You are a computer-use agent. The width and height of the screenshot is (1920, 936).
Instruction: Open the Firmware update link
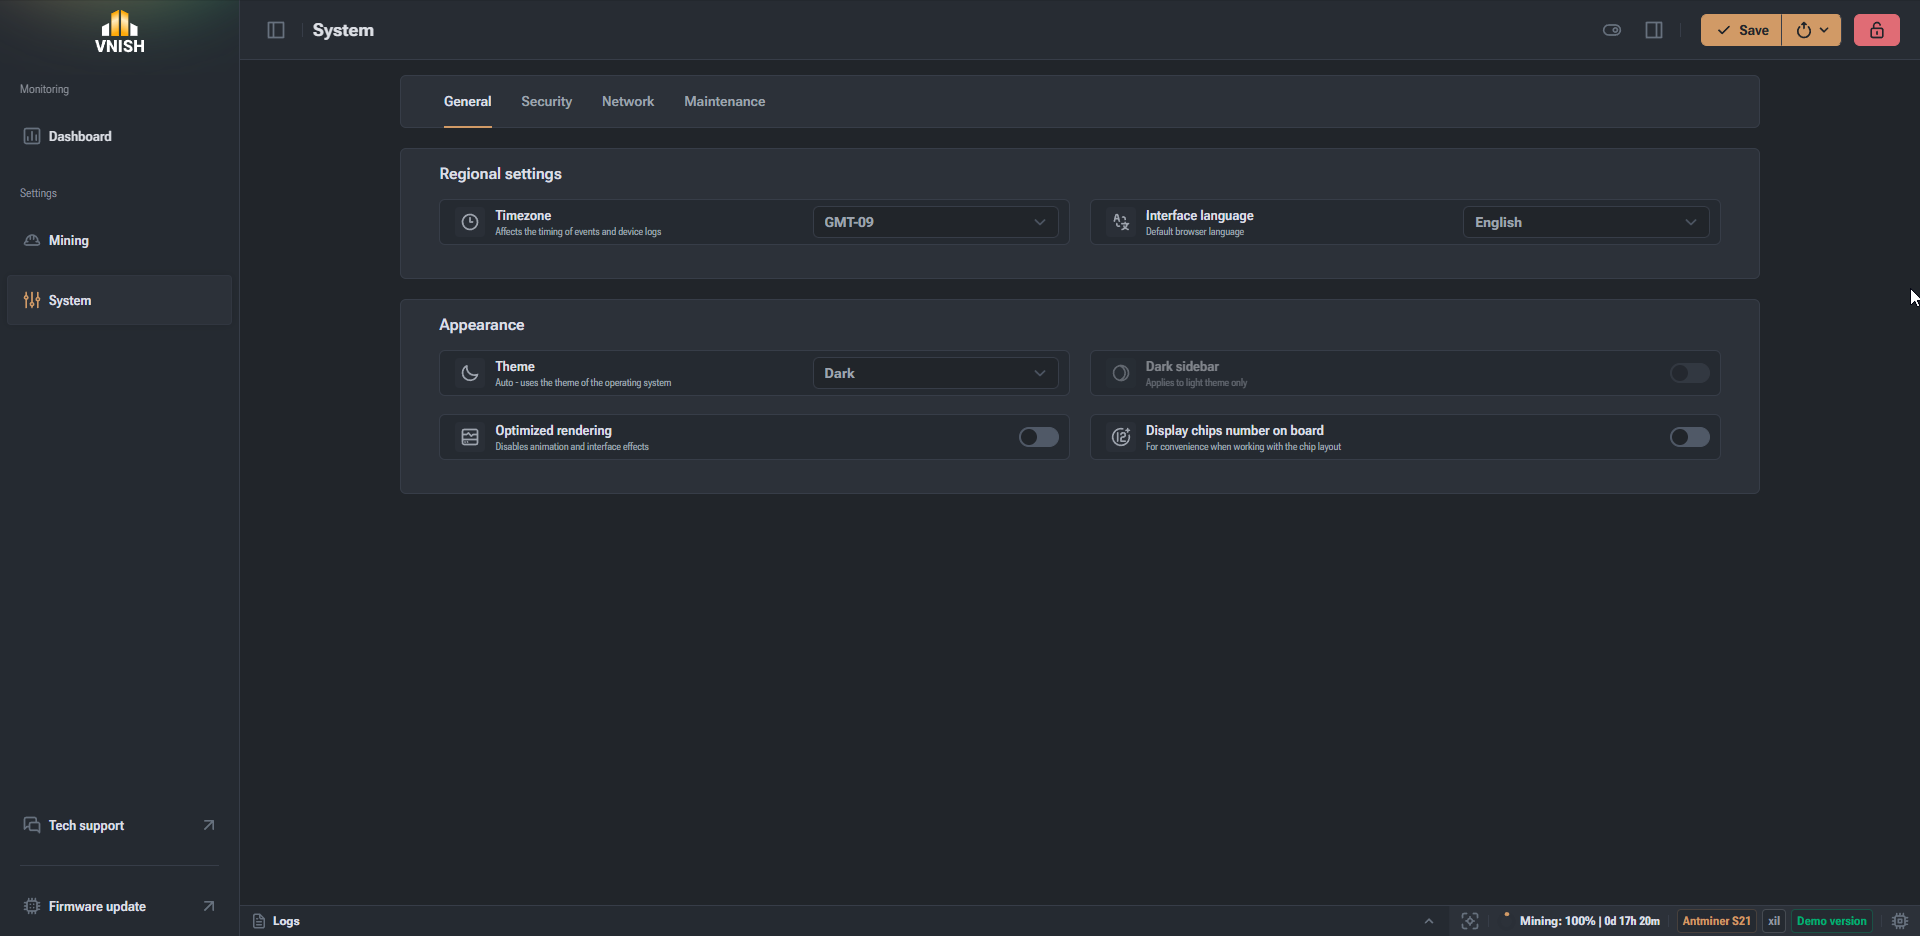pyautogui.click(x=119, y=906)
